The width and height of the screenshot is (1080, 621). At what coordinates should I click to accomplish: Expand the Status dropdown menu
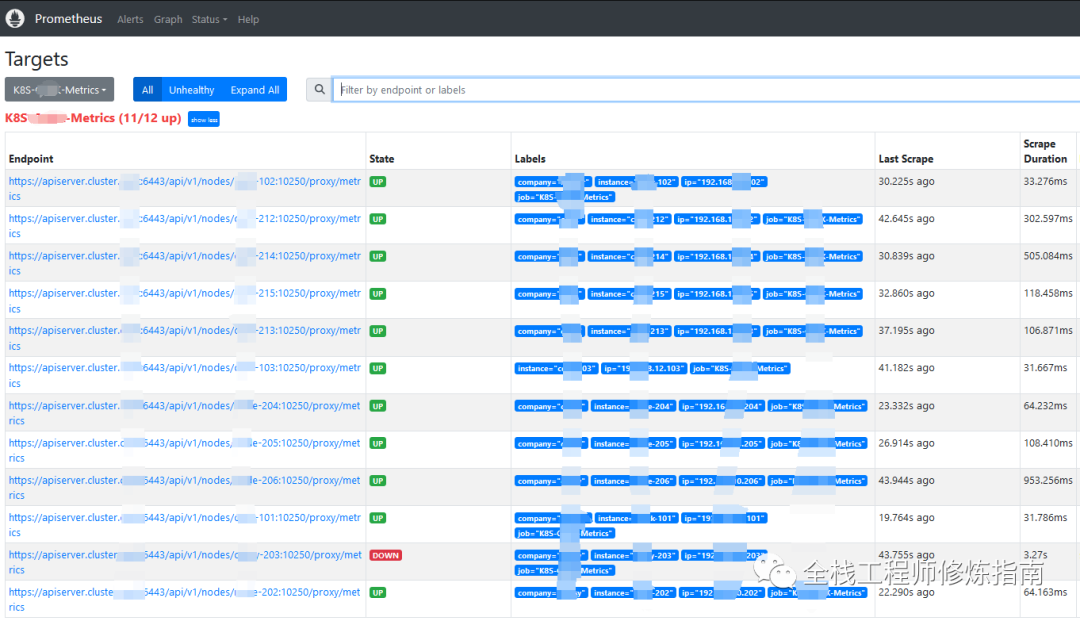(x=209, y=19)
